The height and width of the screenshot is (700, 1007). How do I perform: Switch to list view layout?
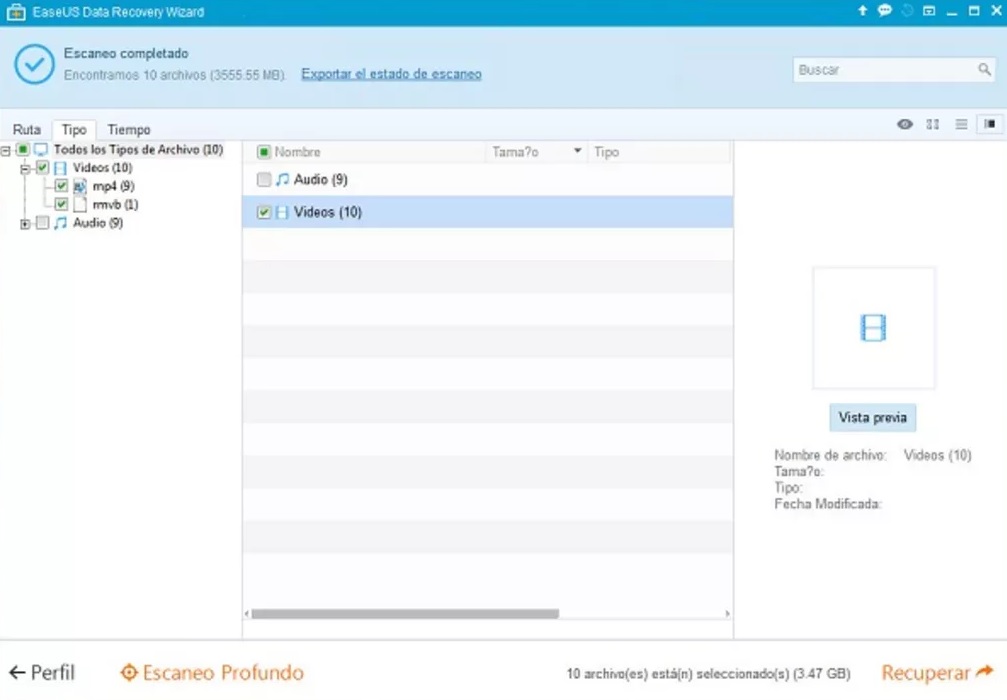[961, 124]
